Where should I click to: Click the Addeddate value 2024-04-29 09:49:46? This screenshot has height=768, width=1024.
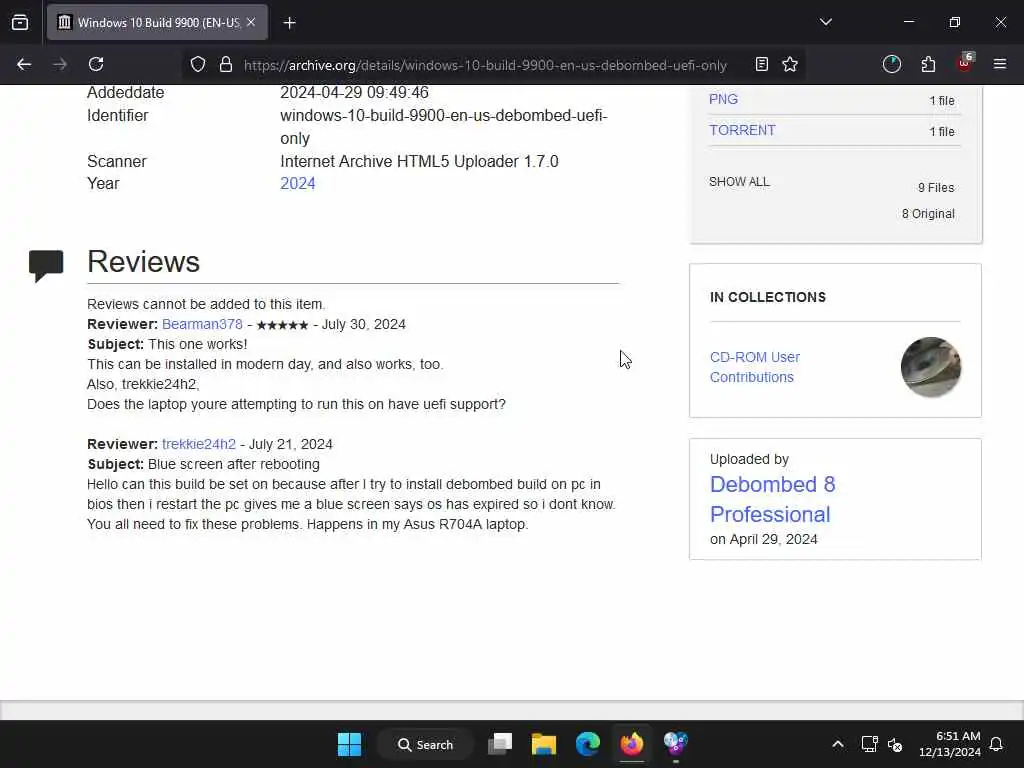(355, 93)
